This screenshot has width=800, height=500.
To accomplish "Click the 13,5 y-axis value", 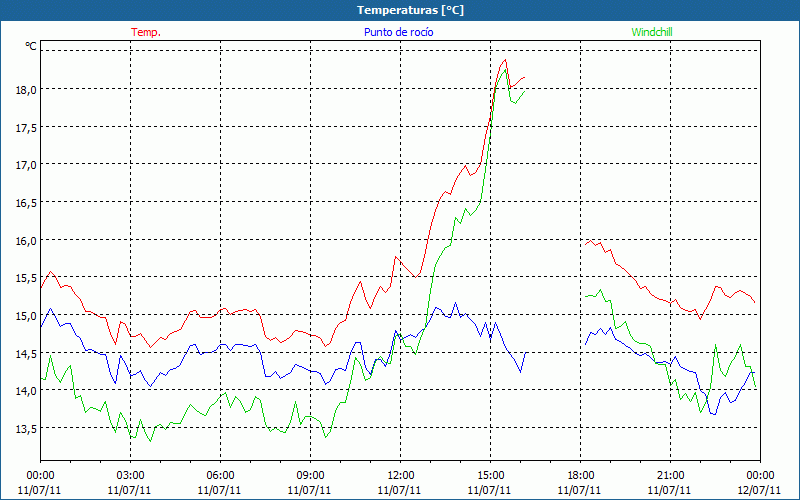I will (27, 429).
